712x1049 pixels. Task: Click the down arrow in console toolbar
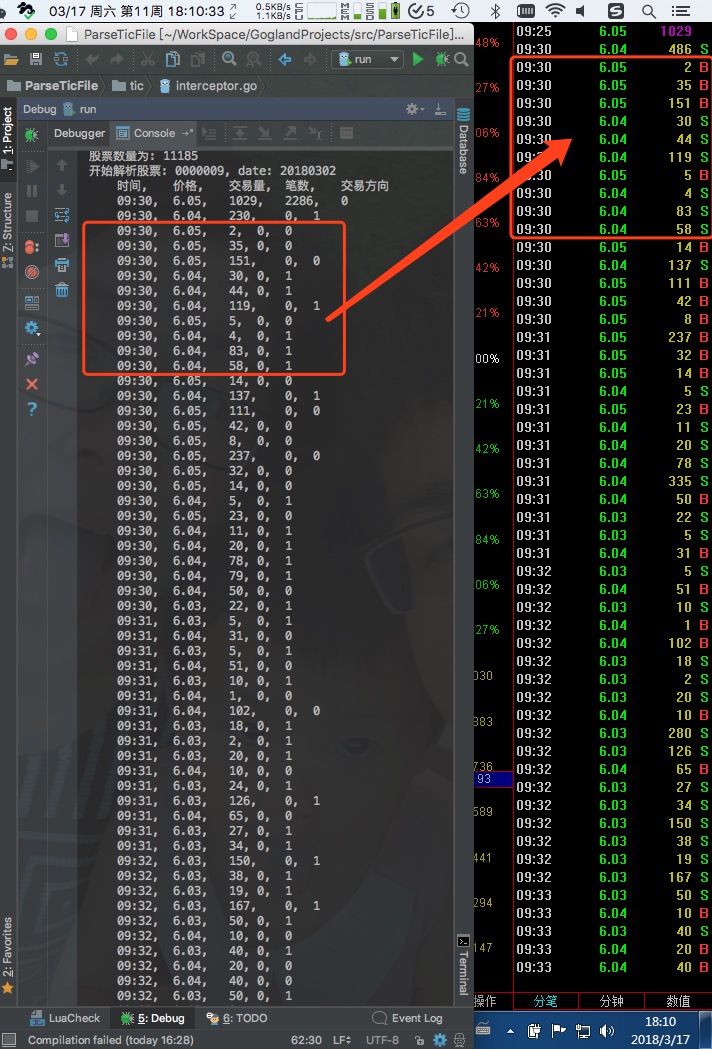point(62,191)
